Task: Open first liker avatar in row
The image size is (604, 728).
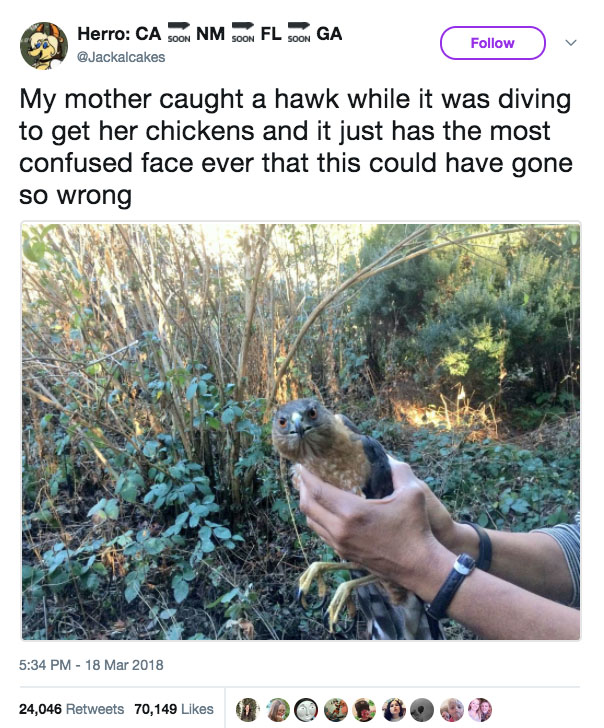Action: tap(247, 709)
